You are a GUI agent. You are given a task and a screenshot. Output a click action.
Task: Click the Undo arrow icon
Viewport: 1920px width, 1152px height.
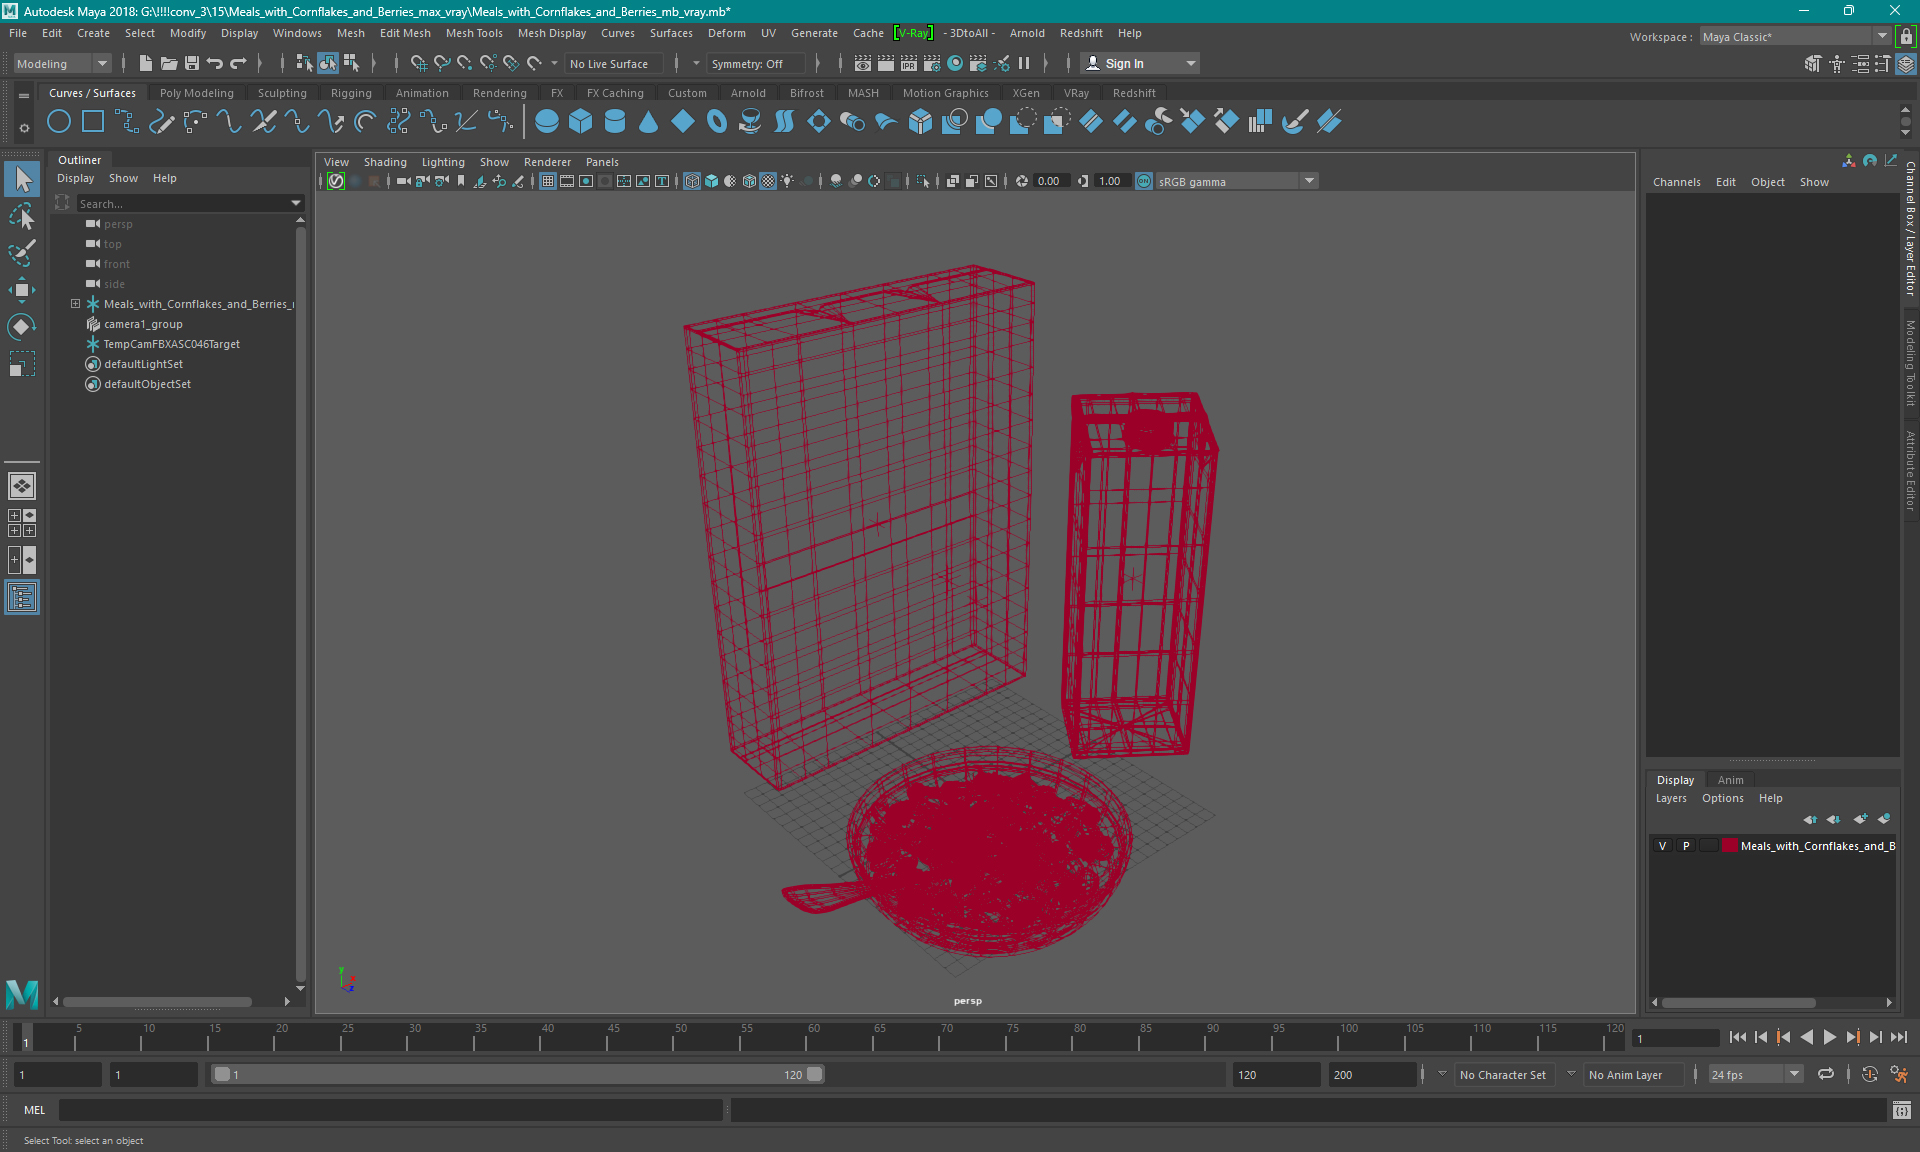215,63
